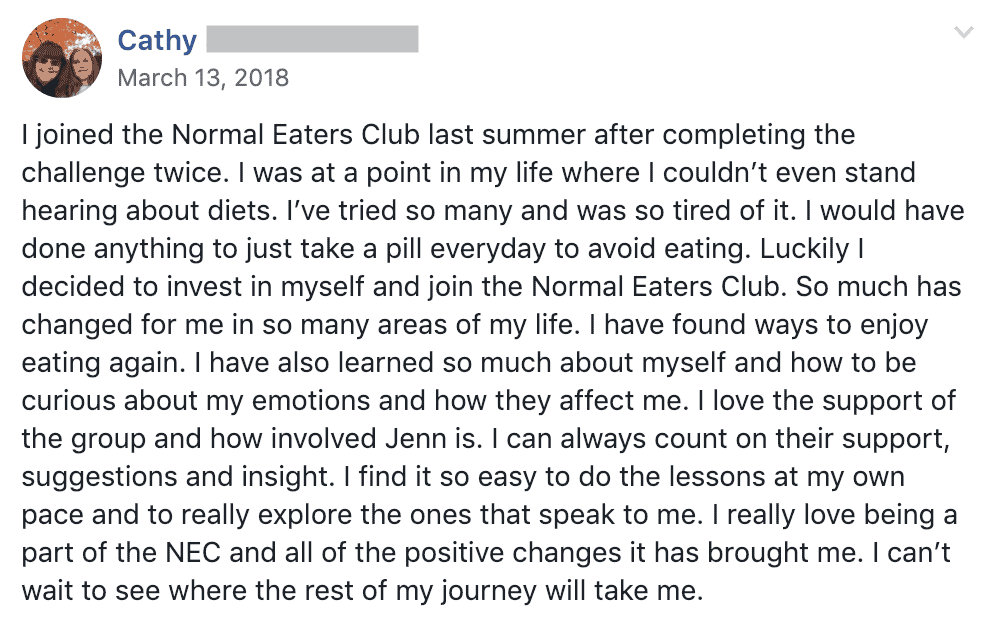Click the word Luckily in the post
The height and width of the screenshot is (630, 994).
pyautogui.click(x=804, y=249)
